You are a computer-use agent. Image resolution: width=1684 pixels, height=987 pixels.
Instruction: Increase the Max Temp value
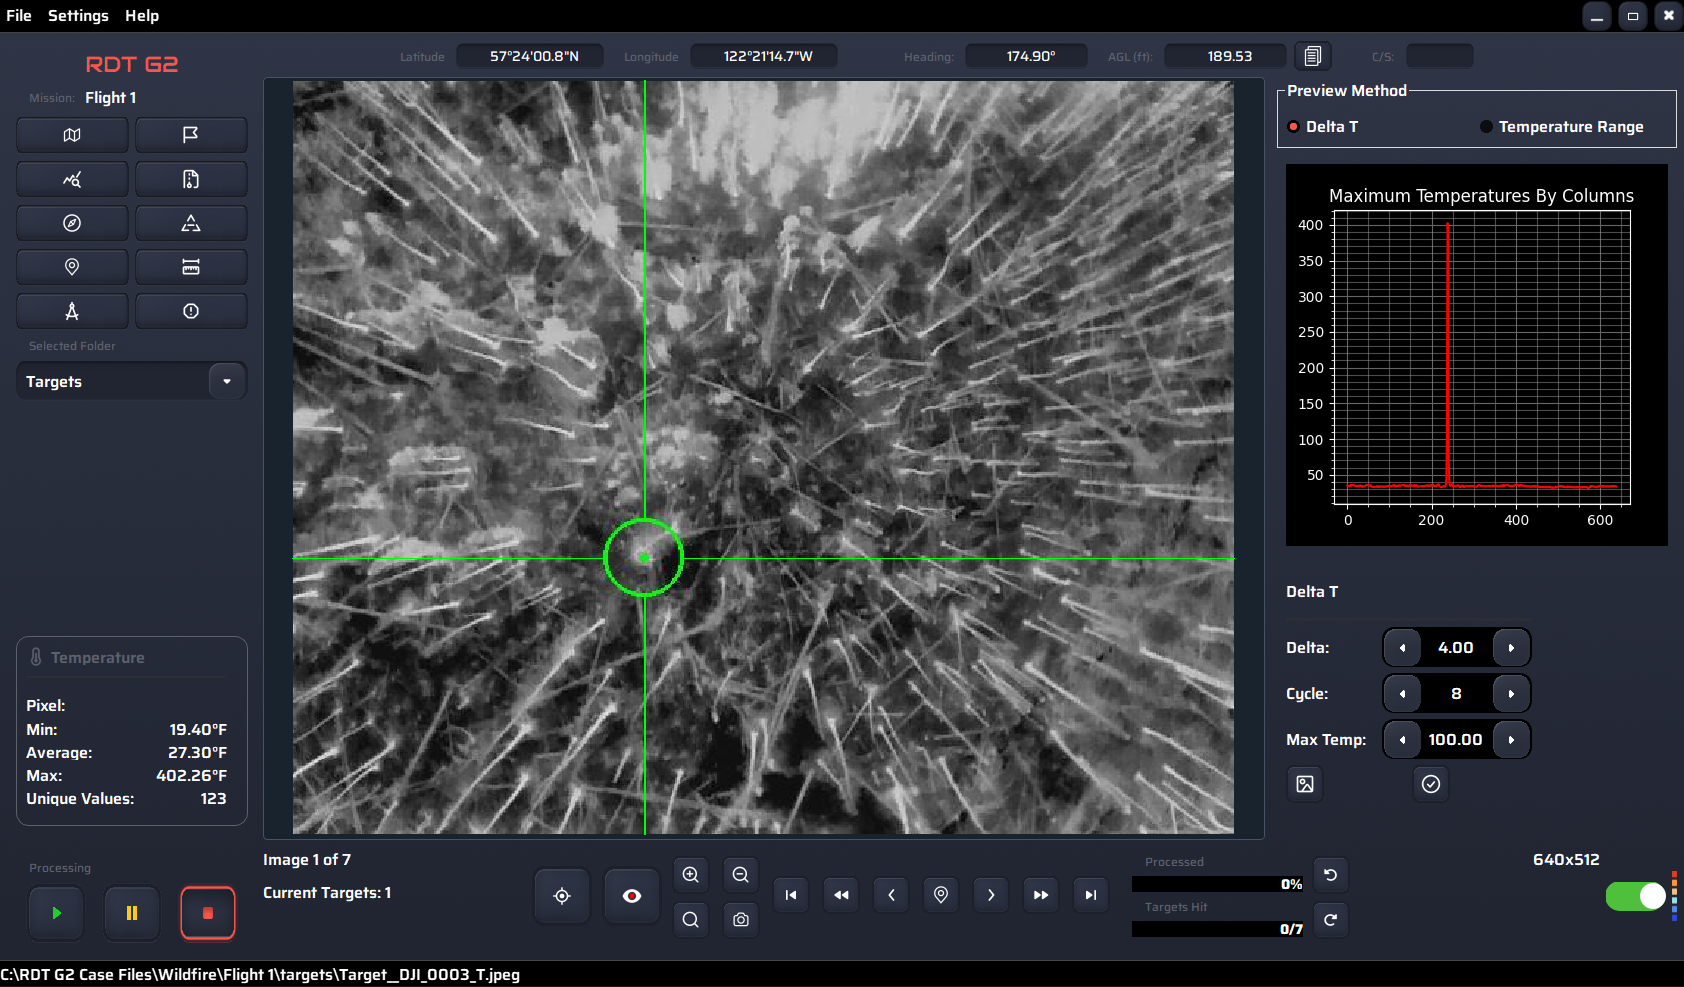pyautogui.click(x=1511, y=740)
